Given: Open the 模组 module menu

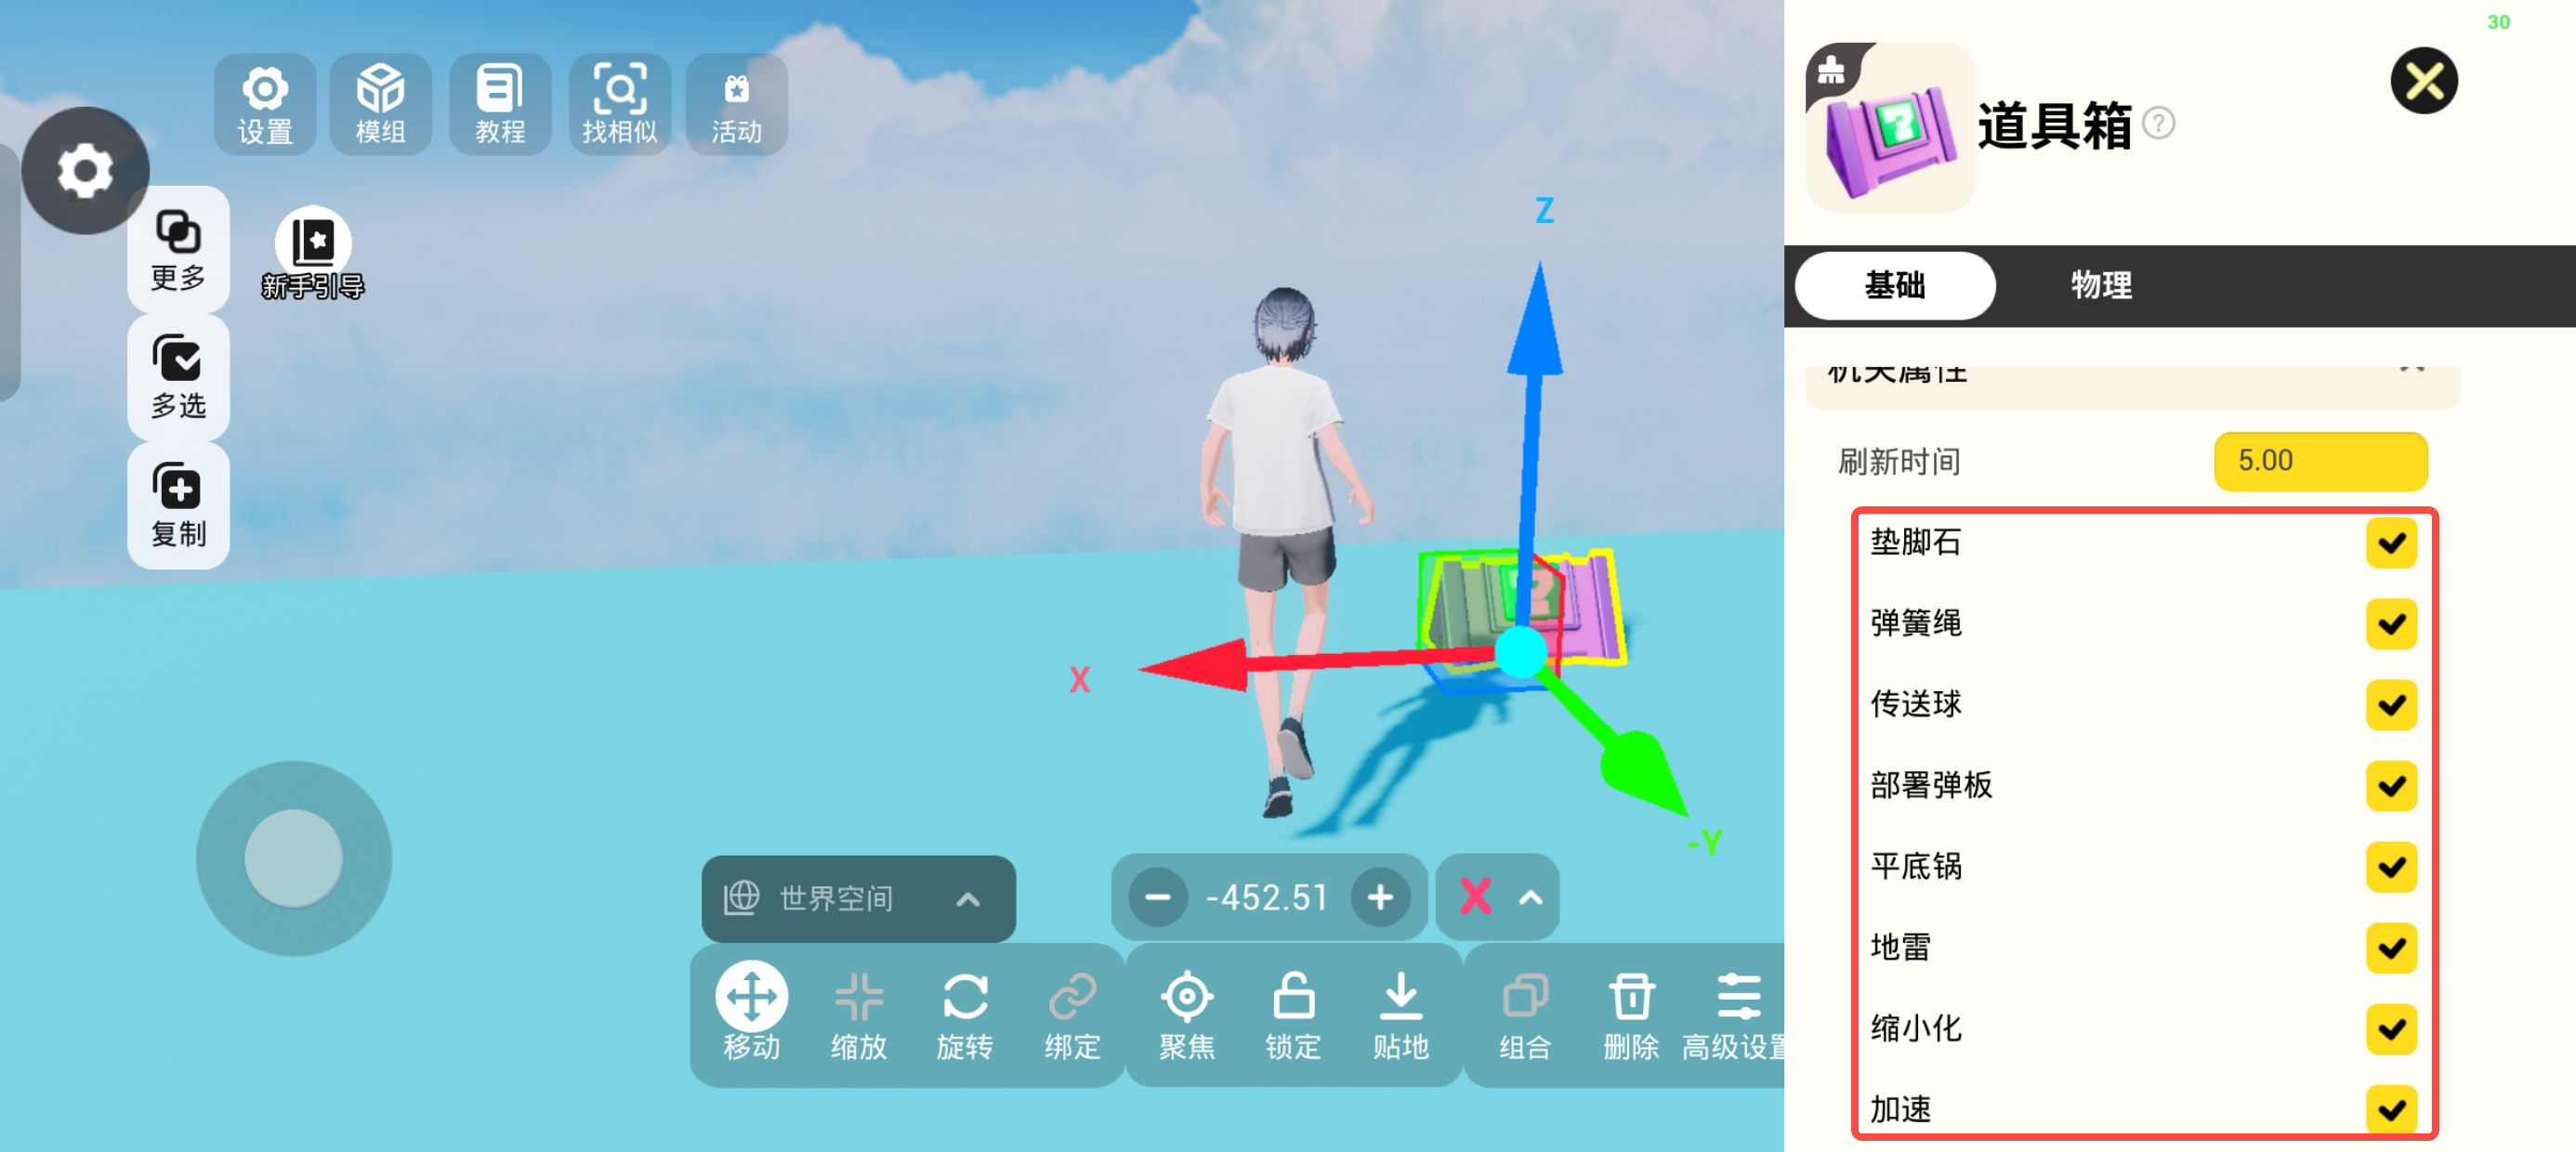Looking at the screenshot, I should (381, 104).
